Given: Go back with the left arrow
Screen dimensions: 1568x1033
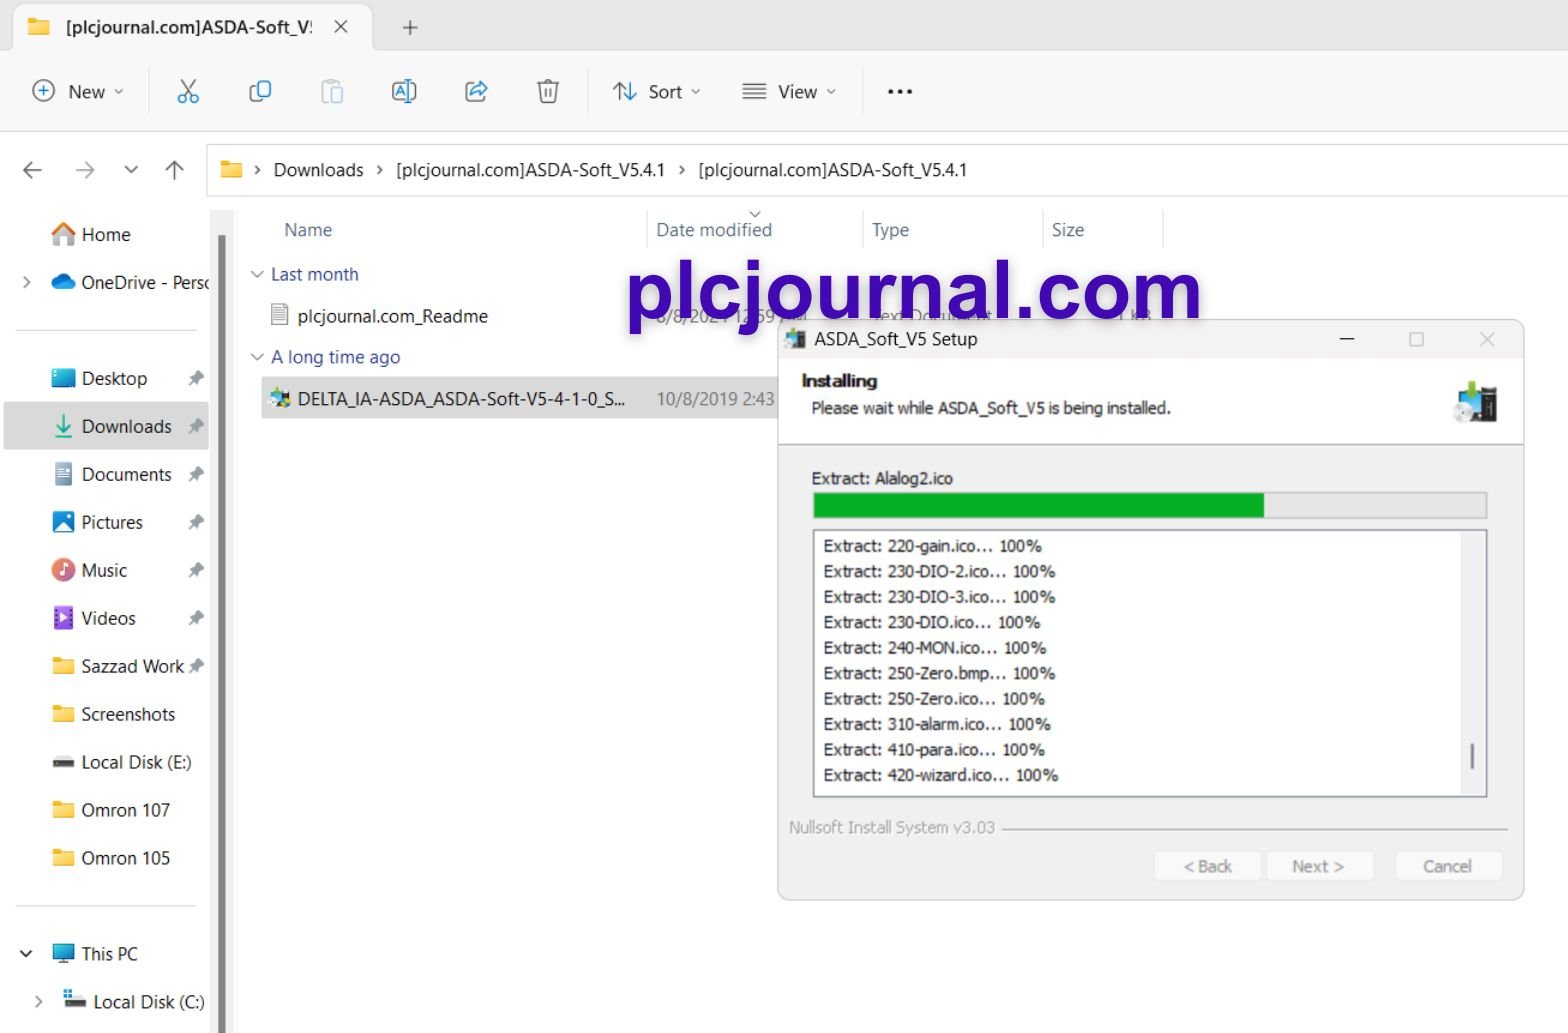Looking at the screenshot, I should coord(33,170).
